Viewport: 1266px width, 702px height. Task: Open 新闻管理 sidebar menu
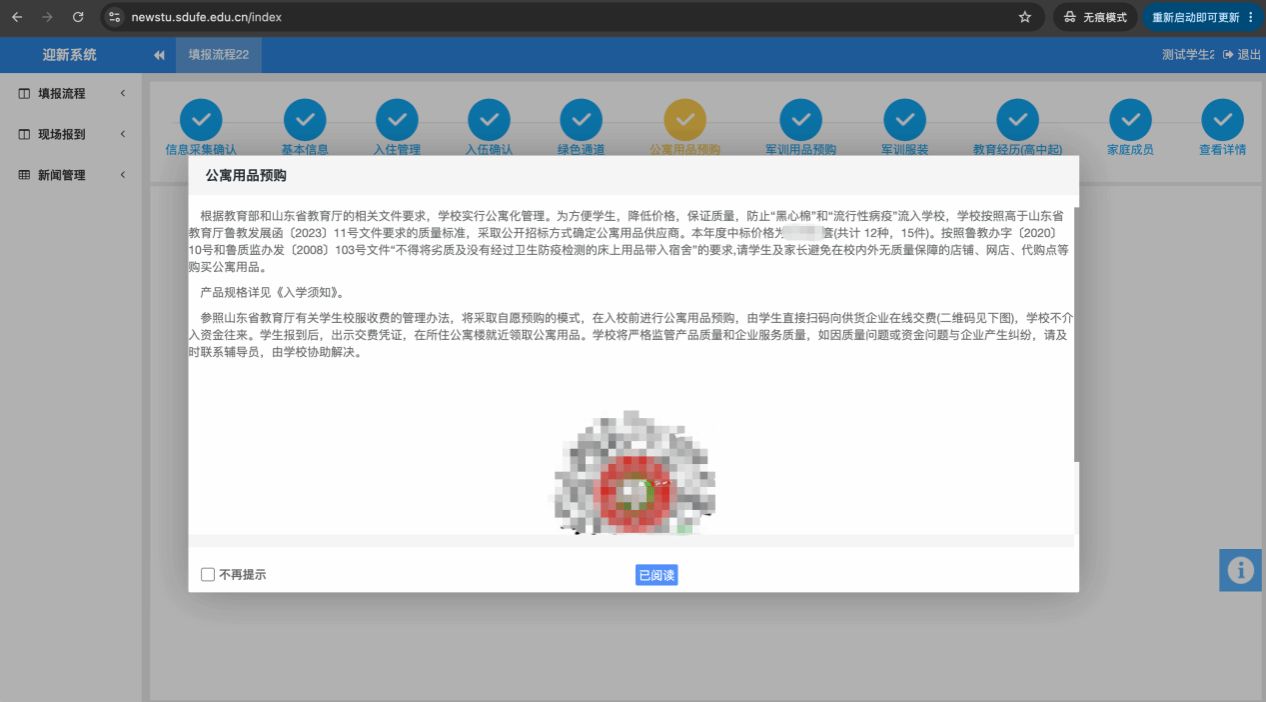tap(72, 175)
